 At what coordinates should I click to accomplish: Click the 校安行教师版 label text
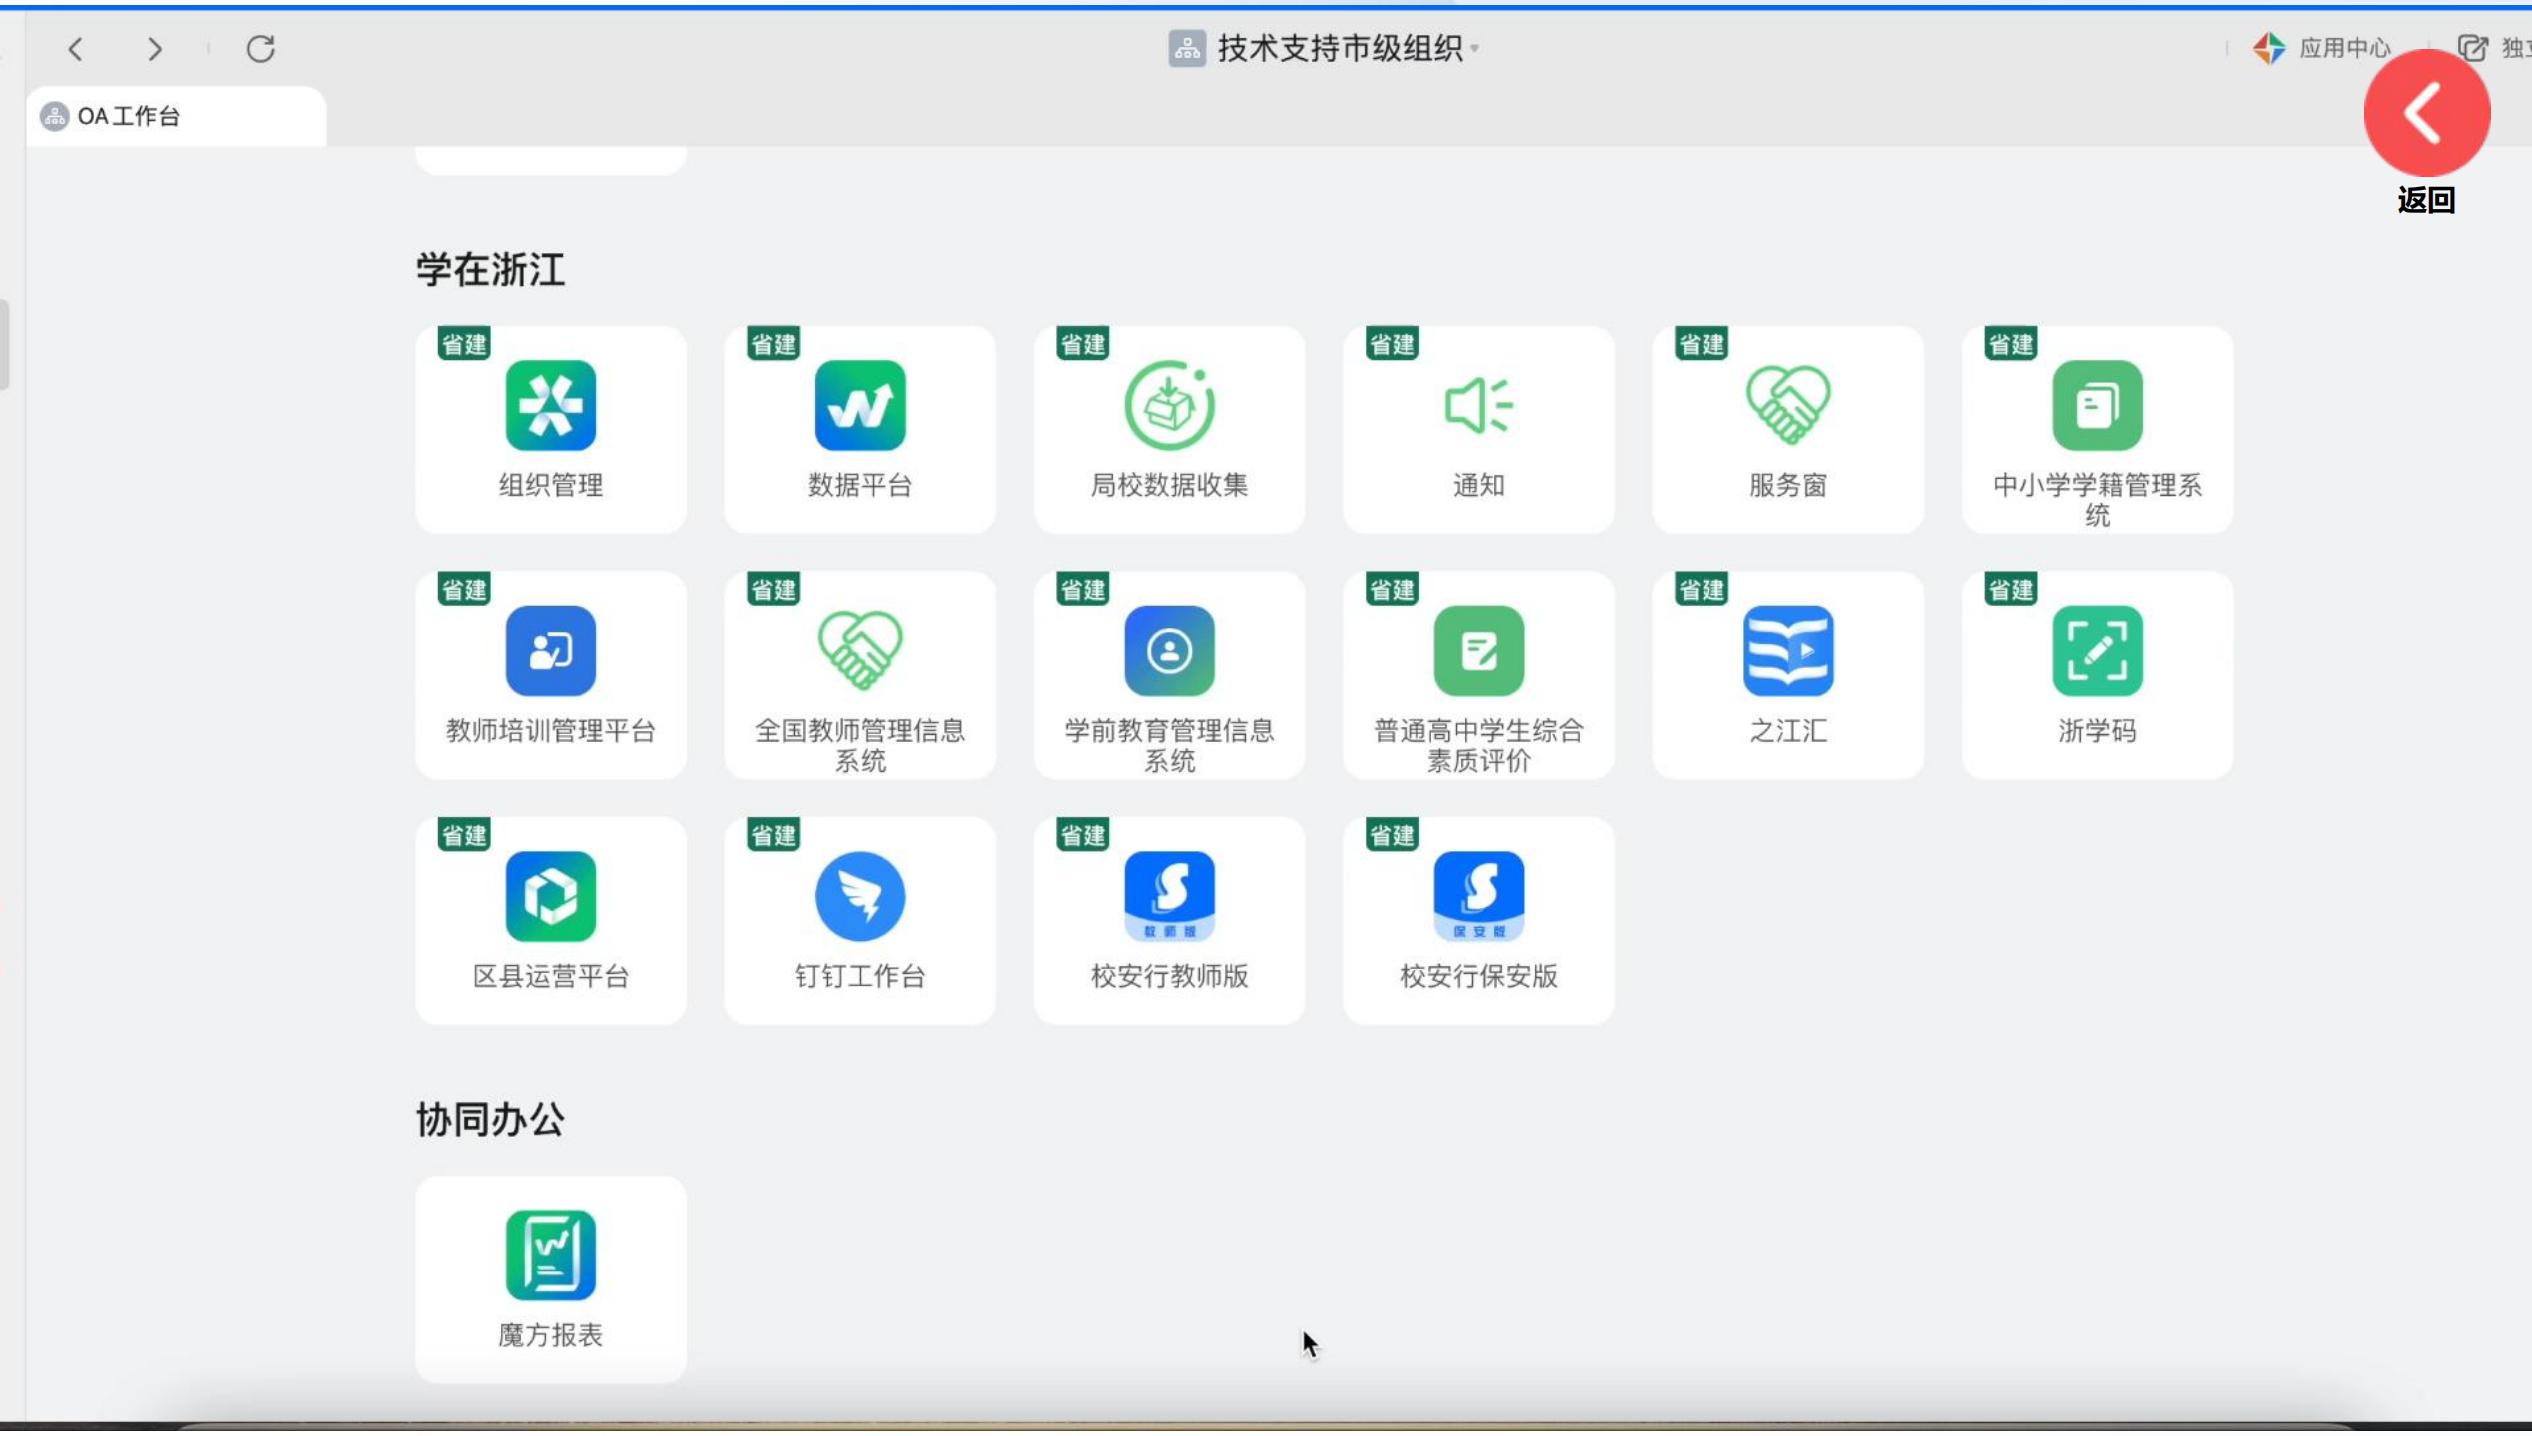(1169, 977)
